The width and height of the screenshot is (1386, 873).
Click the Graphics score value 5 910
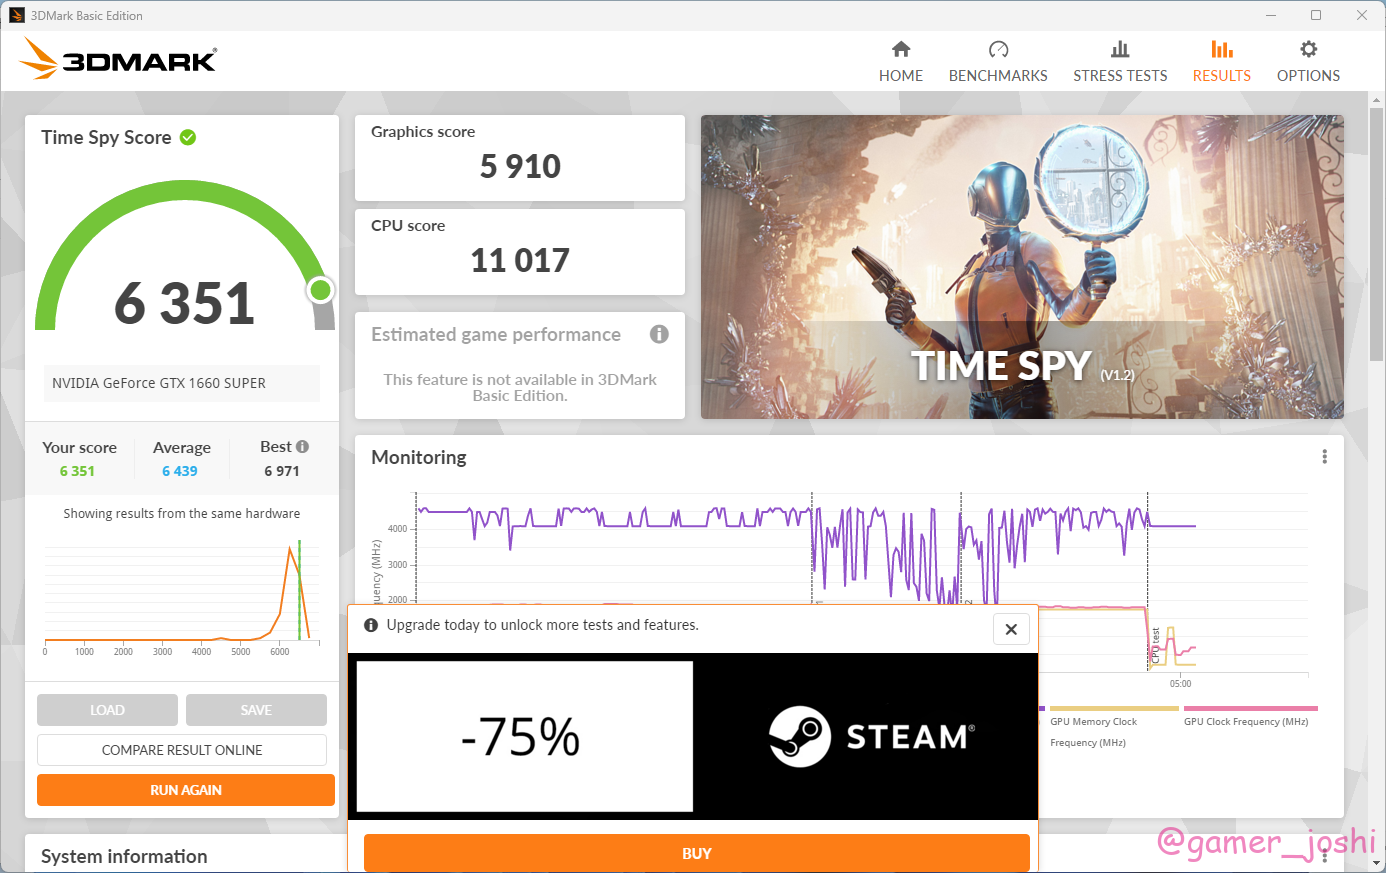pyautogui.click(x=520, y=166)
